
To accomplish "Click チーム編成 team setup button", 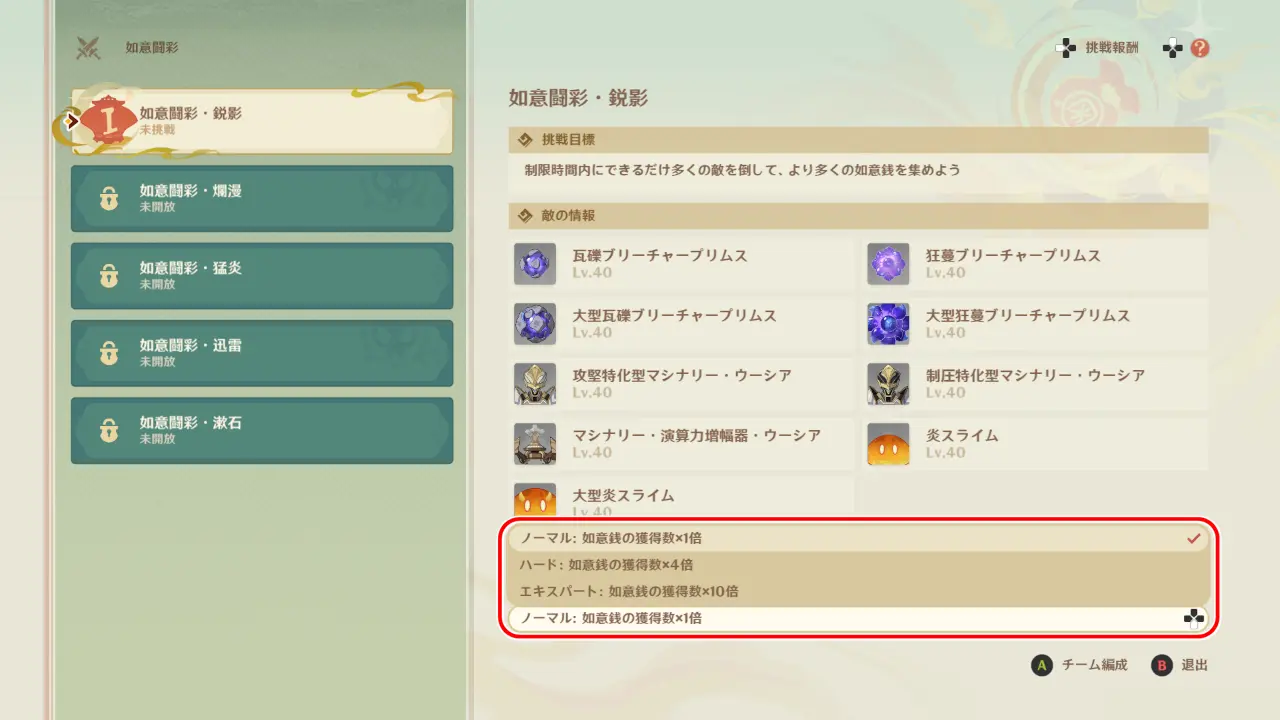I will click(x=1080, y=665).
